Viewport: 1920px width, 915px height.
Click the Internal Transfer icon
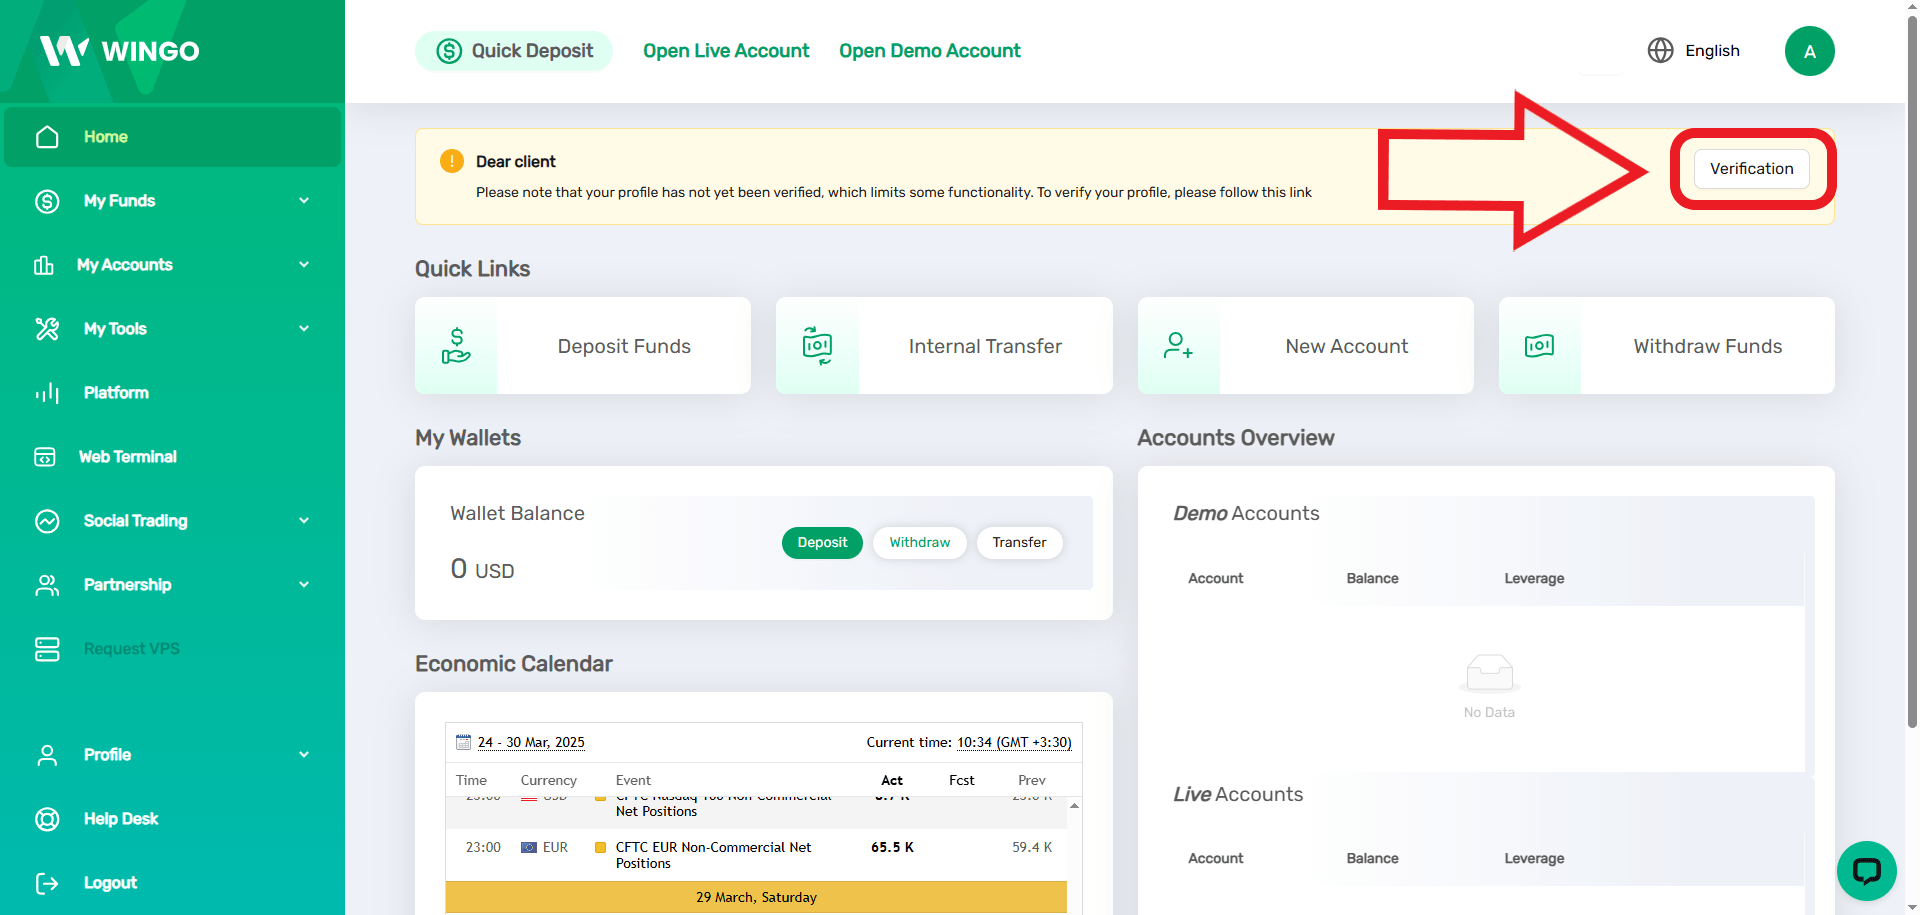pos(817,346)
